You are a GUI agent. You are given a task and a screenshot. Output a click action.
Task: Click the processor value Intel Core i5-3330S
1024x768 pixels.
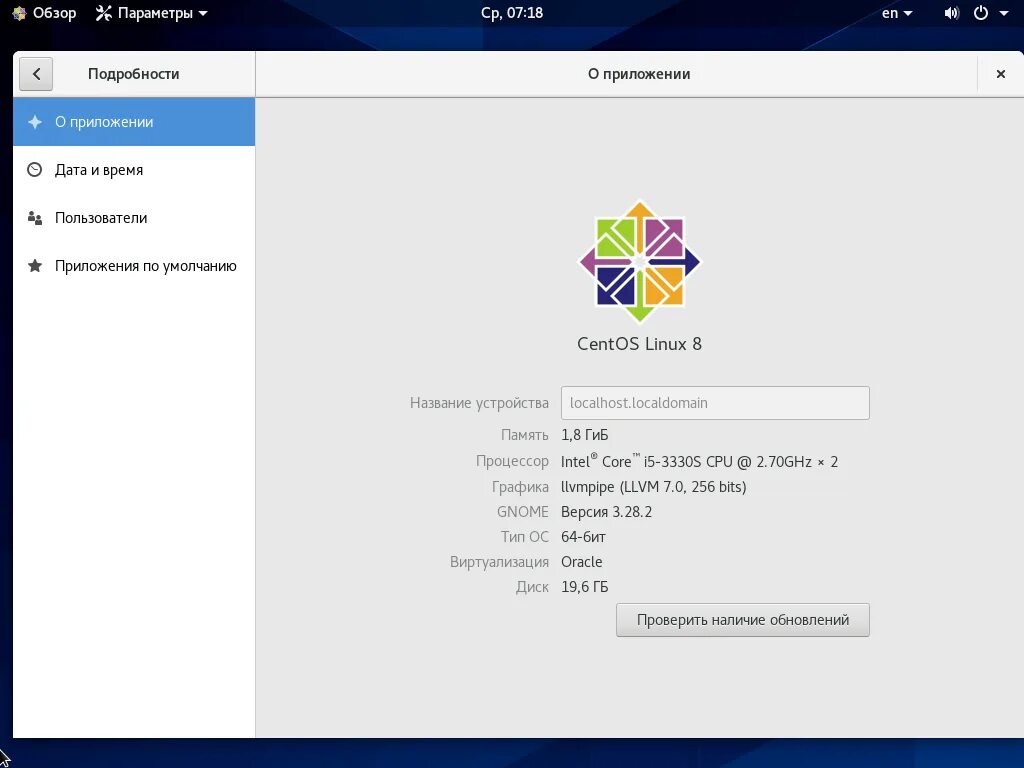tap(699, 461)
